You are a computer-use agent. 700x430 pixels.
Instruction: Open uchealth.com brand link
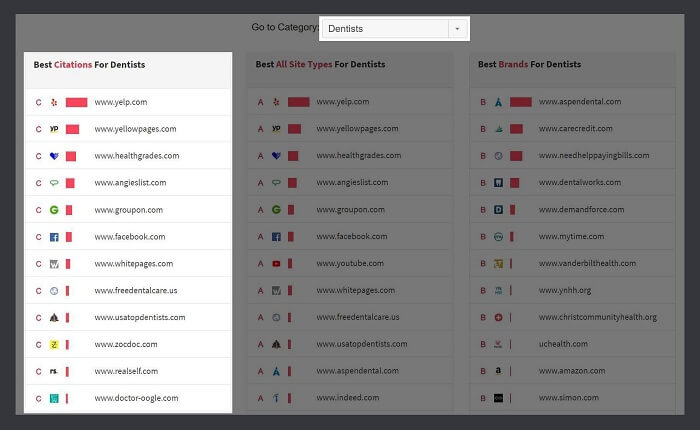click(563, 344)
